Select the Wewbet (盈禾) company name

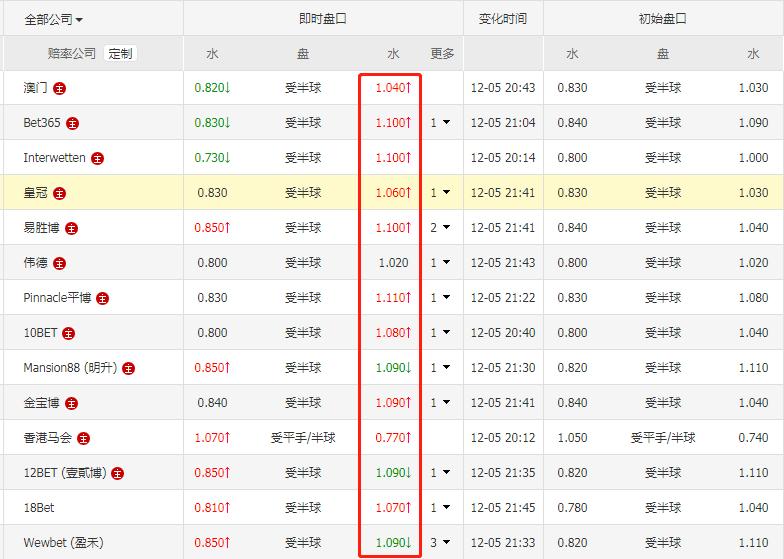(x=64, y=542)
